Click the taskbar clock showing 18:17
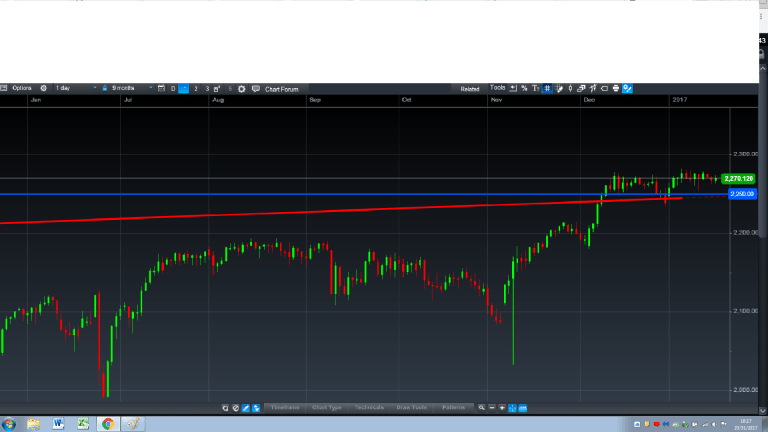 point(745,424)
